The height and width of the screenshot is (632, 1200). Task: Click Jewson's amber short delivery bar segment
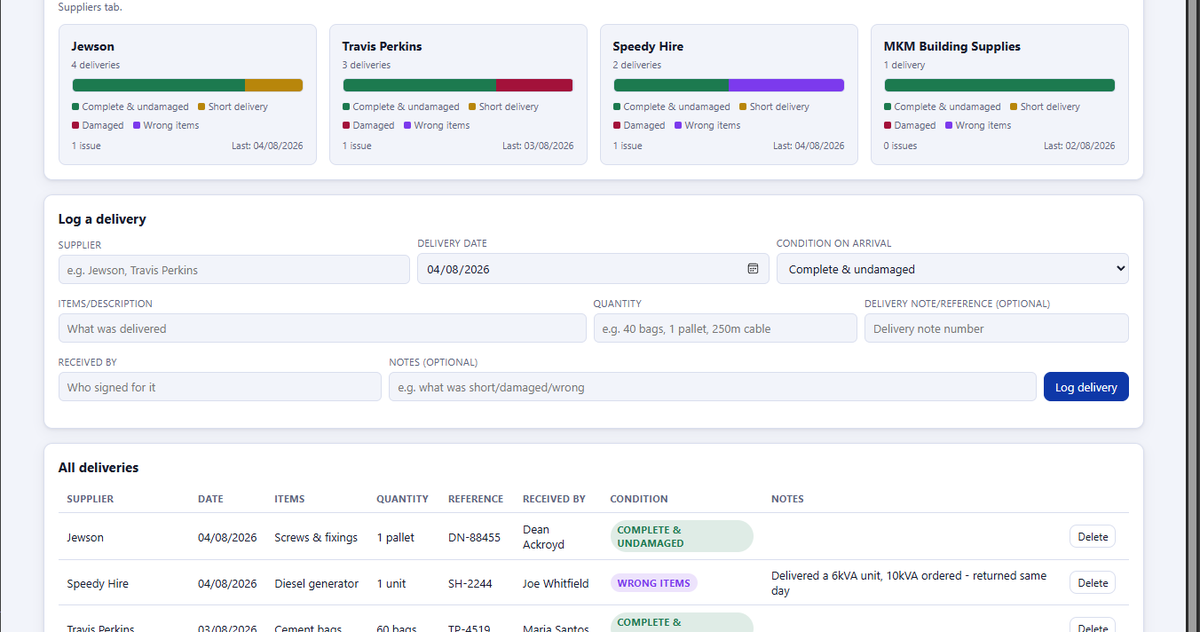[274, 85]
